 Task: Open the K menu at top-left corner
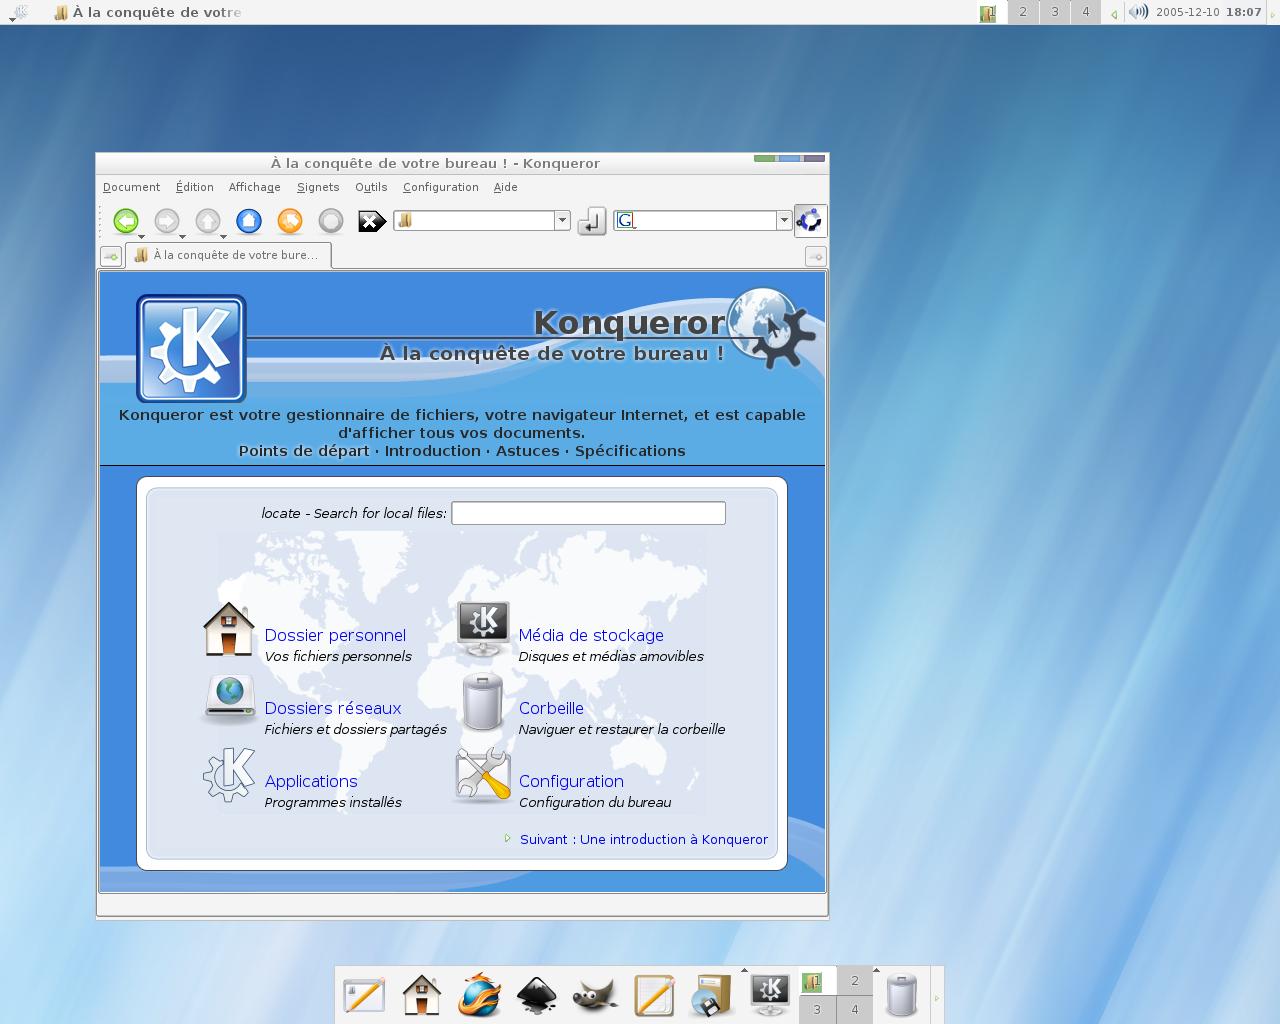(18, 12)
